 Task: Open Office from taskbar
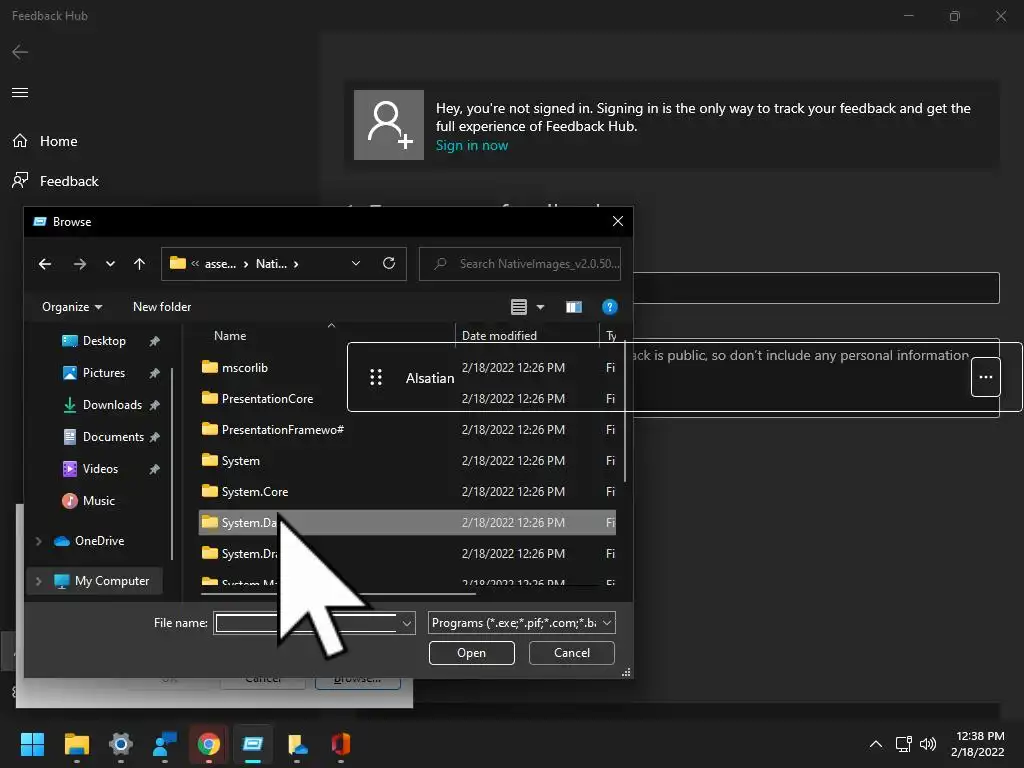[341, 744]
